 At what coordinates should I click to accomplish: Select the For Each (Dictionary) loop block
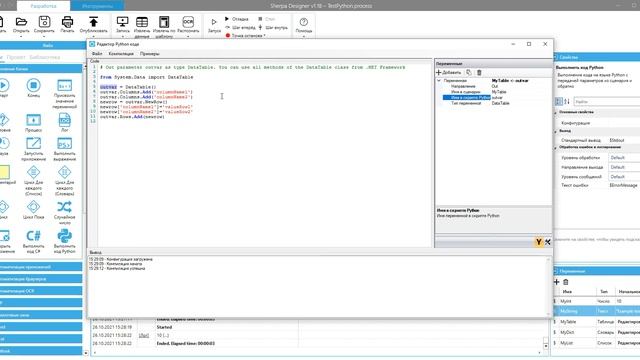point(64,172)
